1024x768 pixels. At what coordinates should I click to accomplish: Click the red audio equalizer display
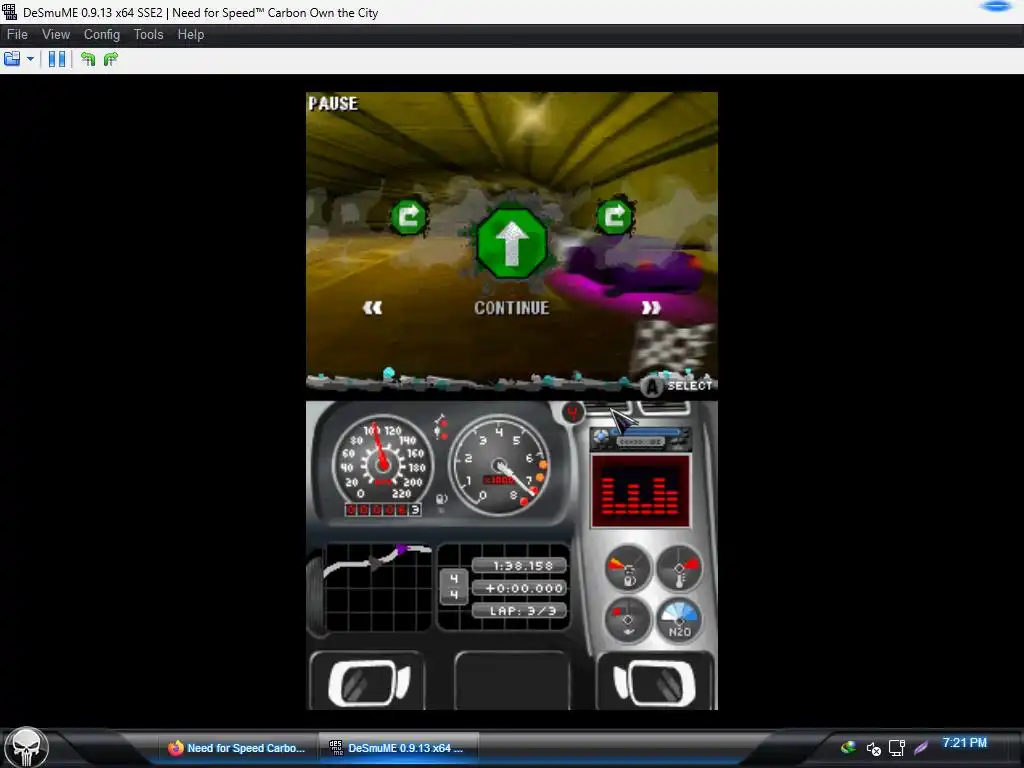pyautogui.click(x=640, y=491)
